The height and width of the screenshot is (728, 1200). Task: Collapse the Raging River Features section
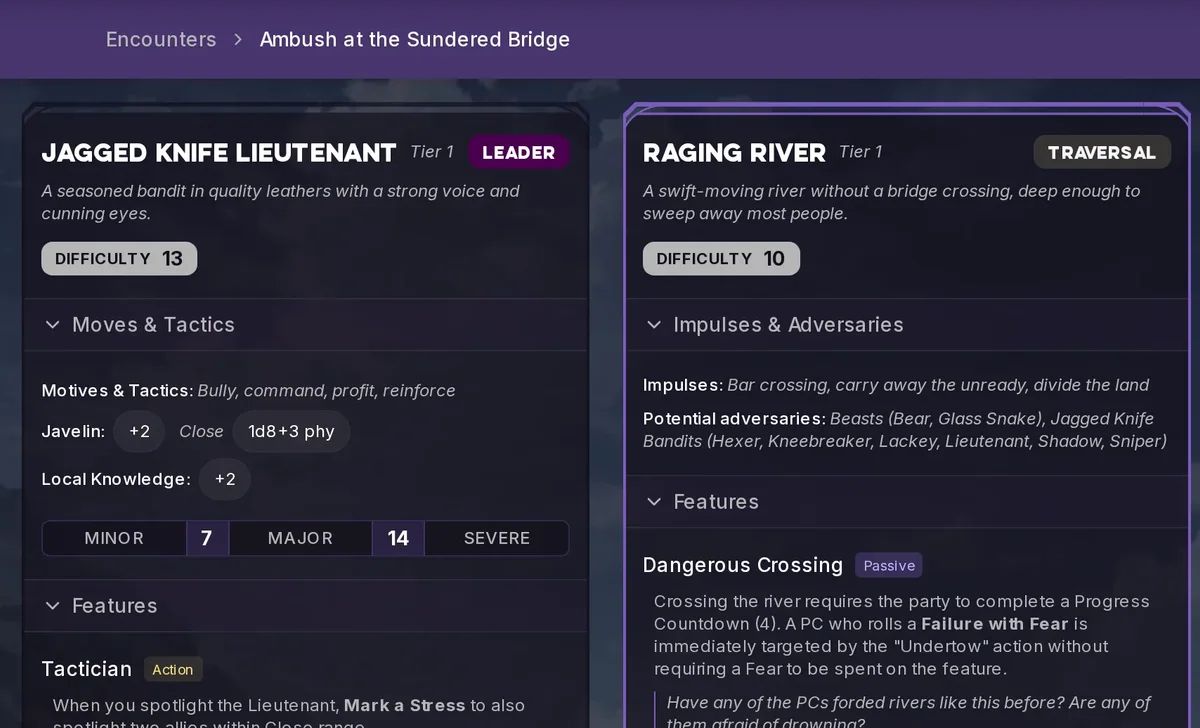coord(905,501)
